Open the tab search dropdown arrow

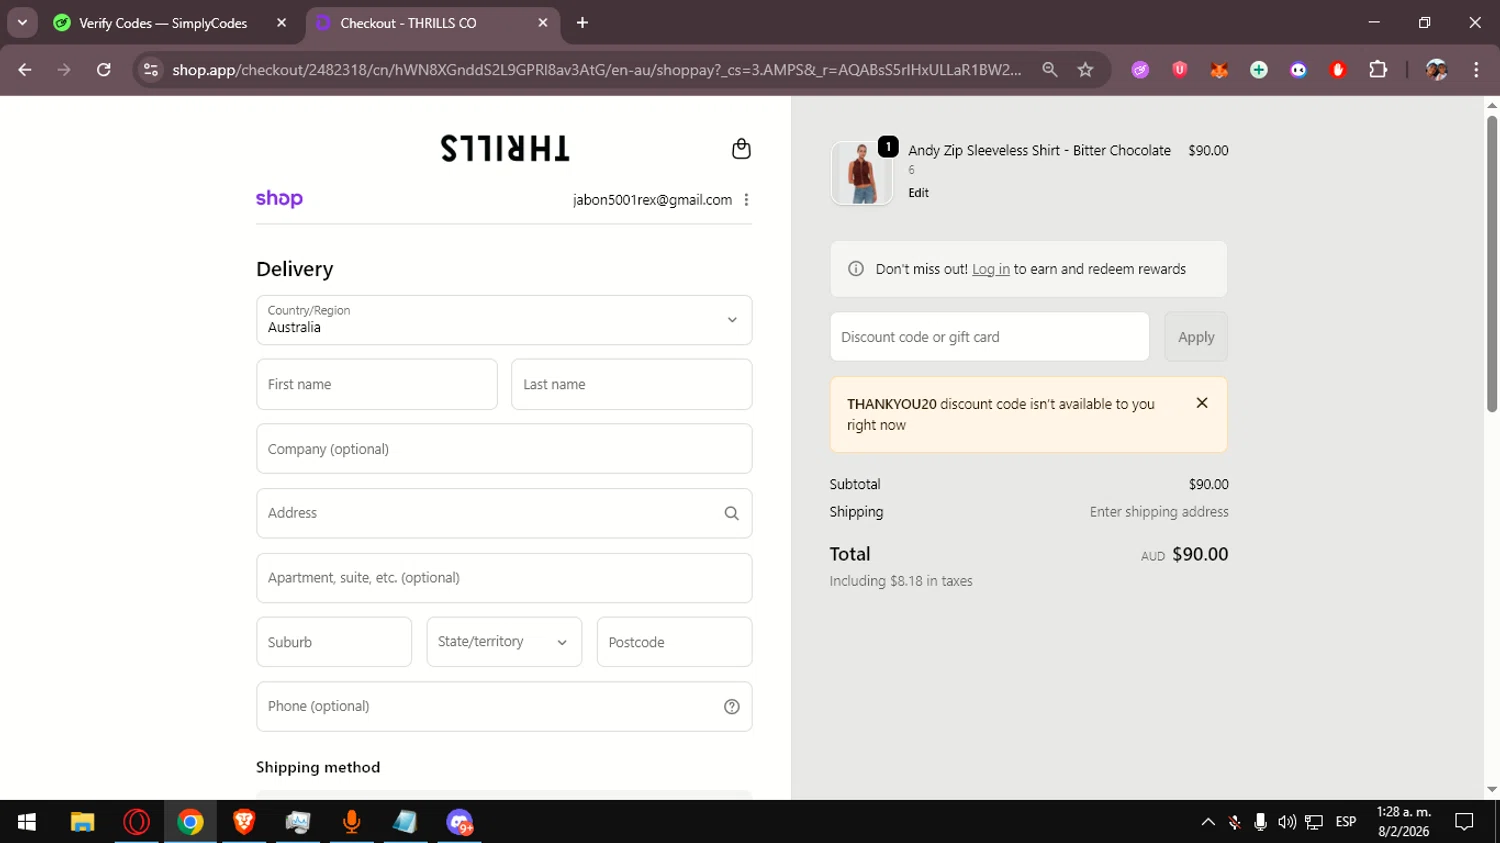click(22, 23)
